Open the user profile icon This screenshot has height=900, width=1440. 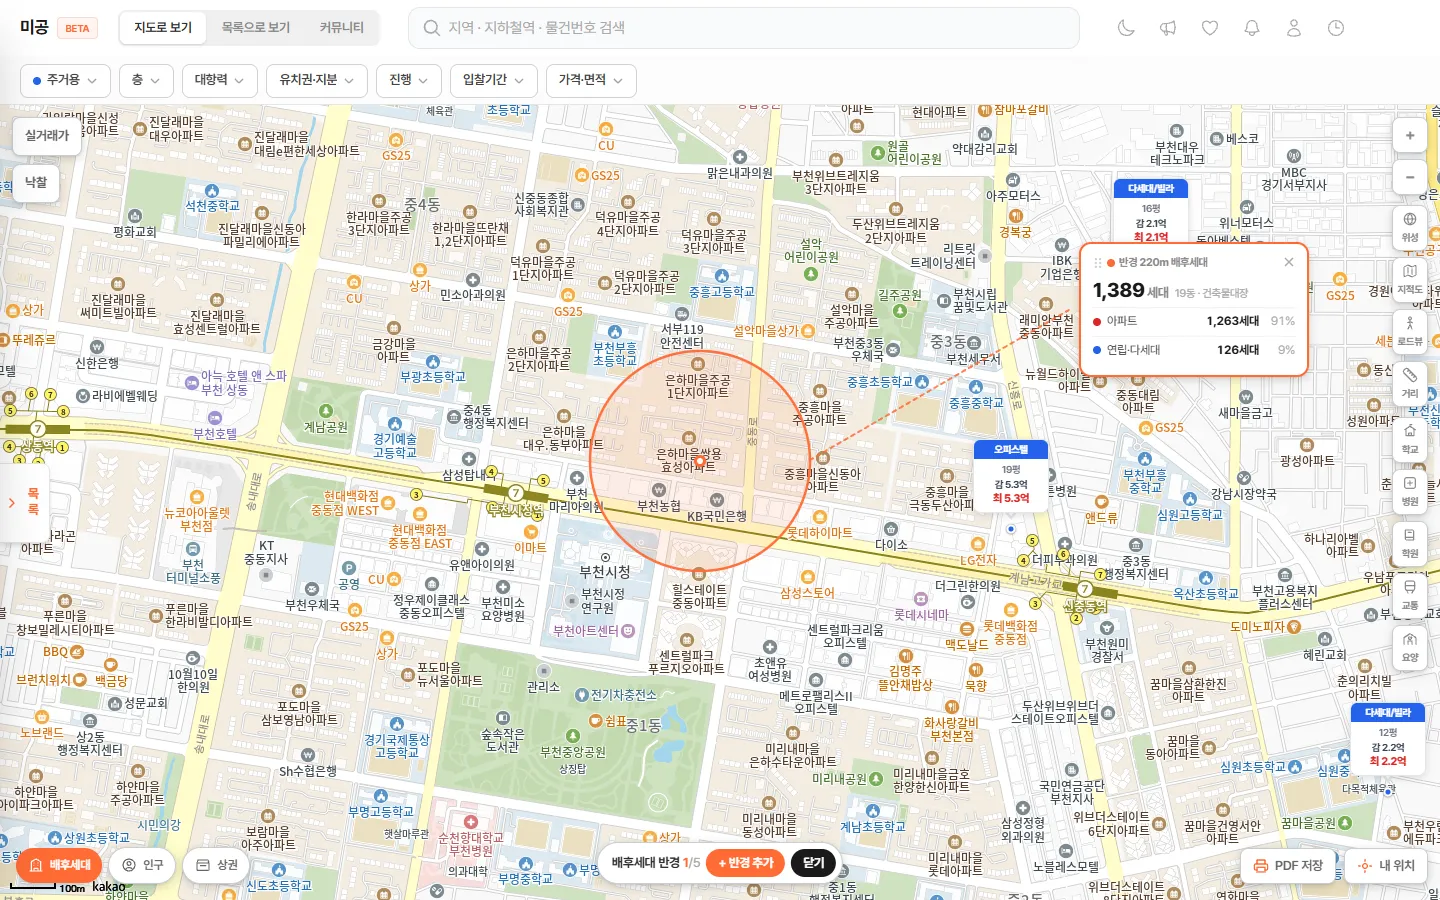1294,28
